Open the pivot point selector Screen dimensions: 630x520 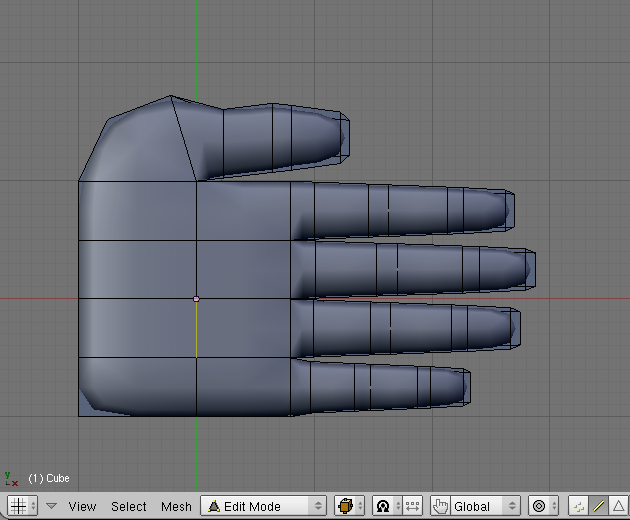(x=387, y=506)
